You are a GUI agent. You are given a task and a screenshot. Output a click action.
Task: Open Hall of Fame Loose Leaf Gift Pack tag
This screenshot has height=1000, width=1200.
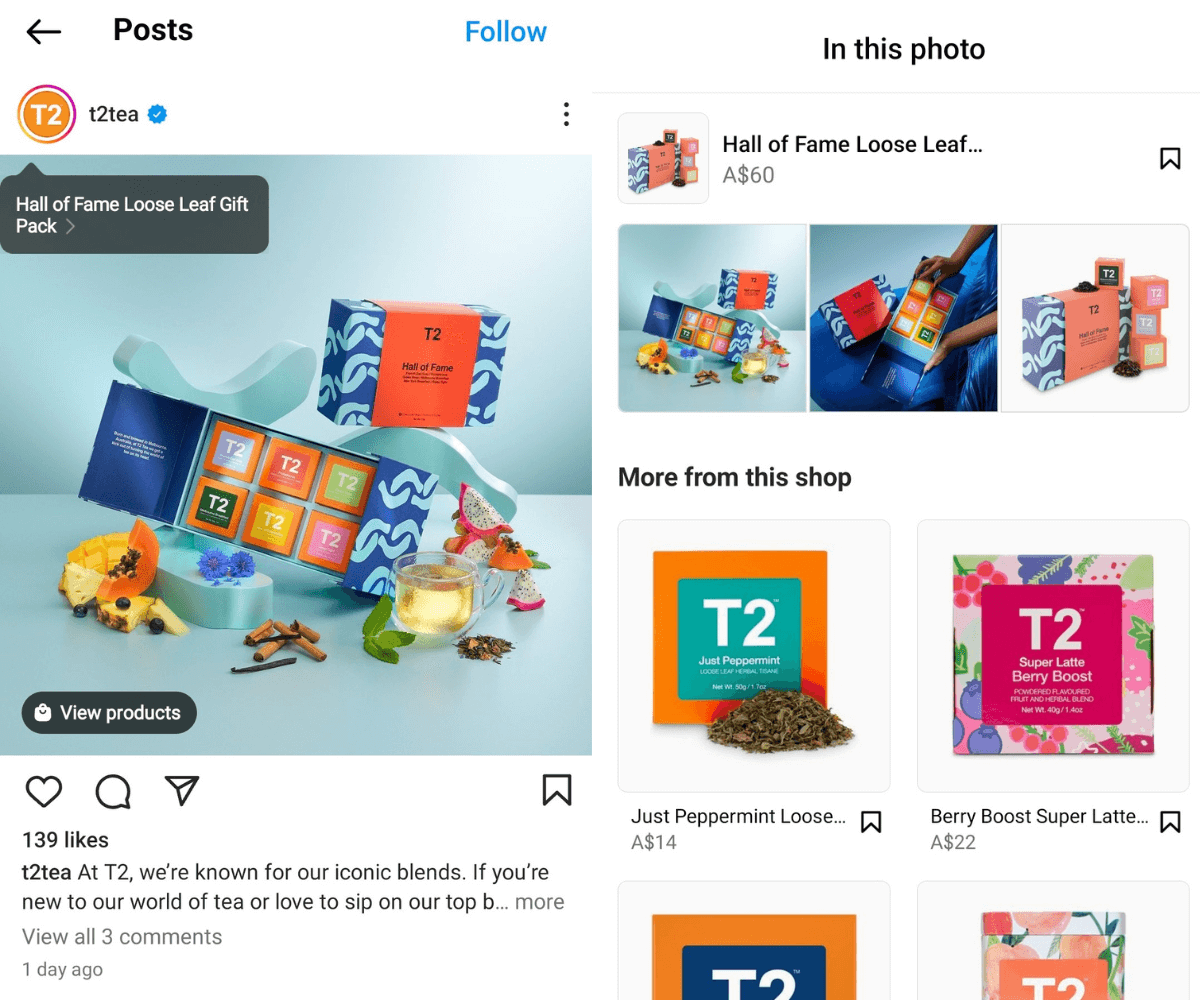click(x=134, y=214)
